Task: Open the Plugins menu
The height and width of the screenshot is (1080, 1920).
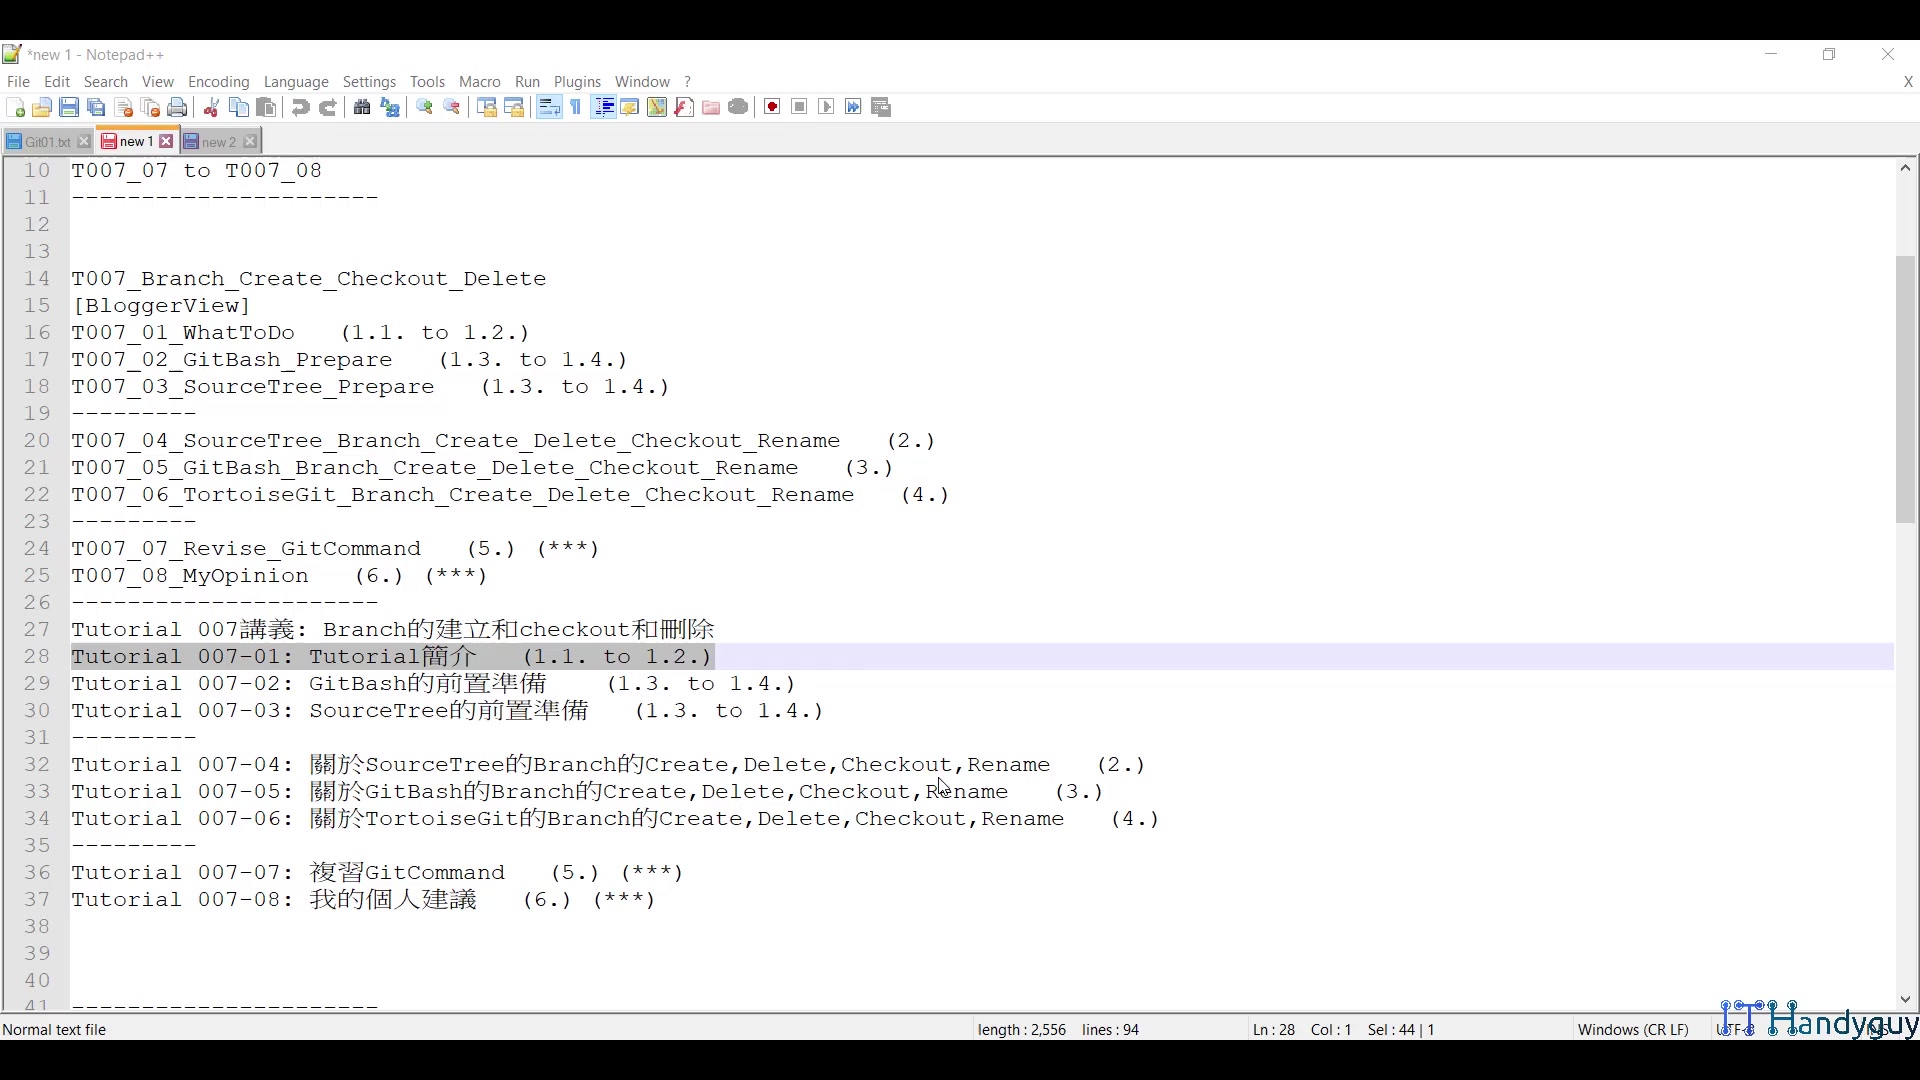Action: (577, 82)
